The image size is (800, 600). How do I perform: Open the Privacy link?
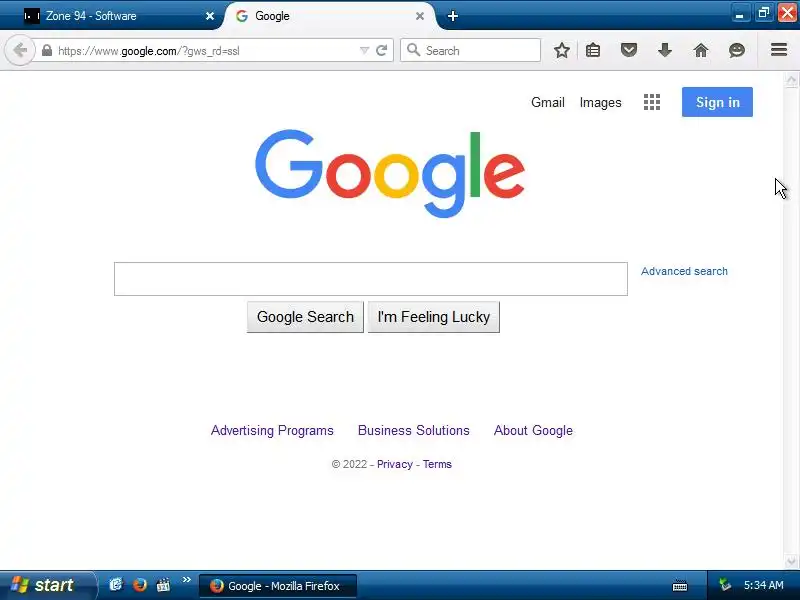tap(394, 464)
